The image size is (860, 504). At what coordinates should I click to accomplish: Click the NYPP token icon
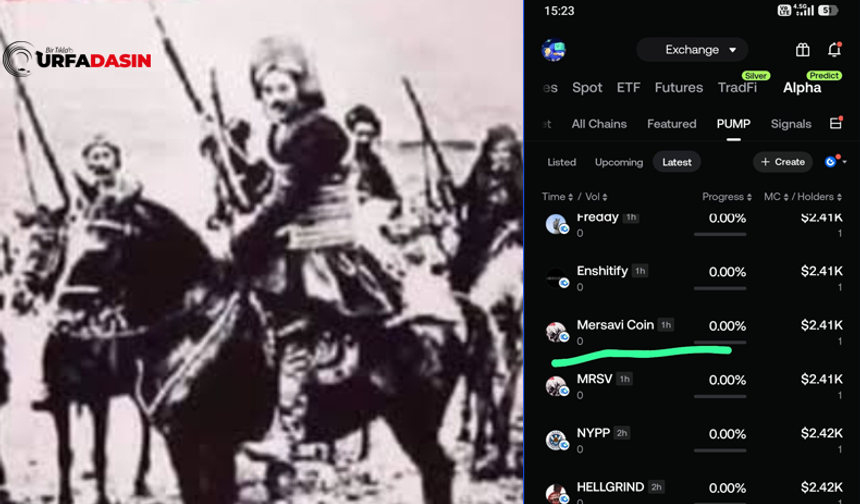[x=556, y=440]
